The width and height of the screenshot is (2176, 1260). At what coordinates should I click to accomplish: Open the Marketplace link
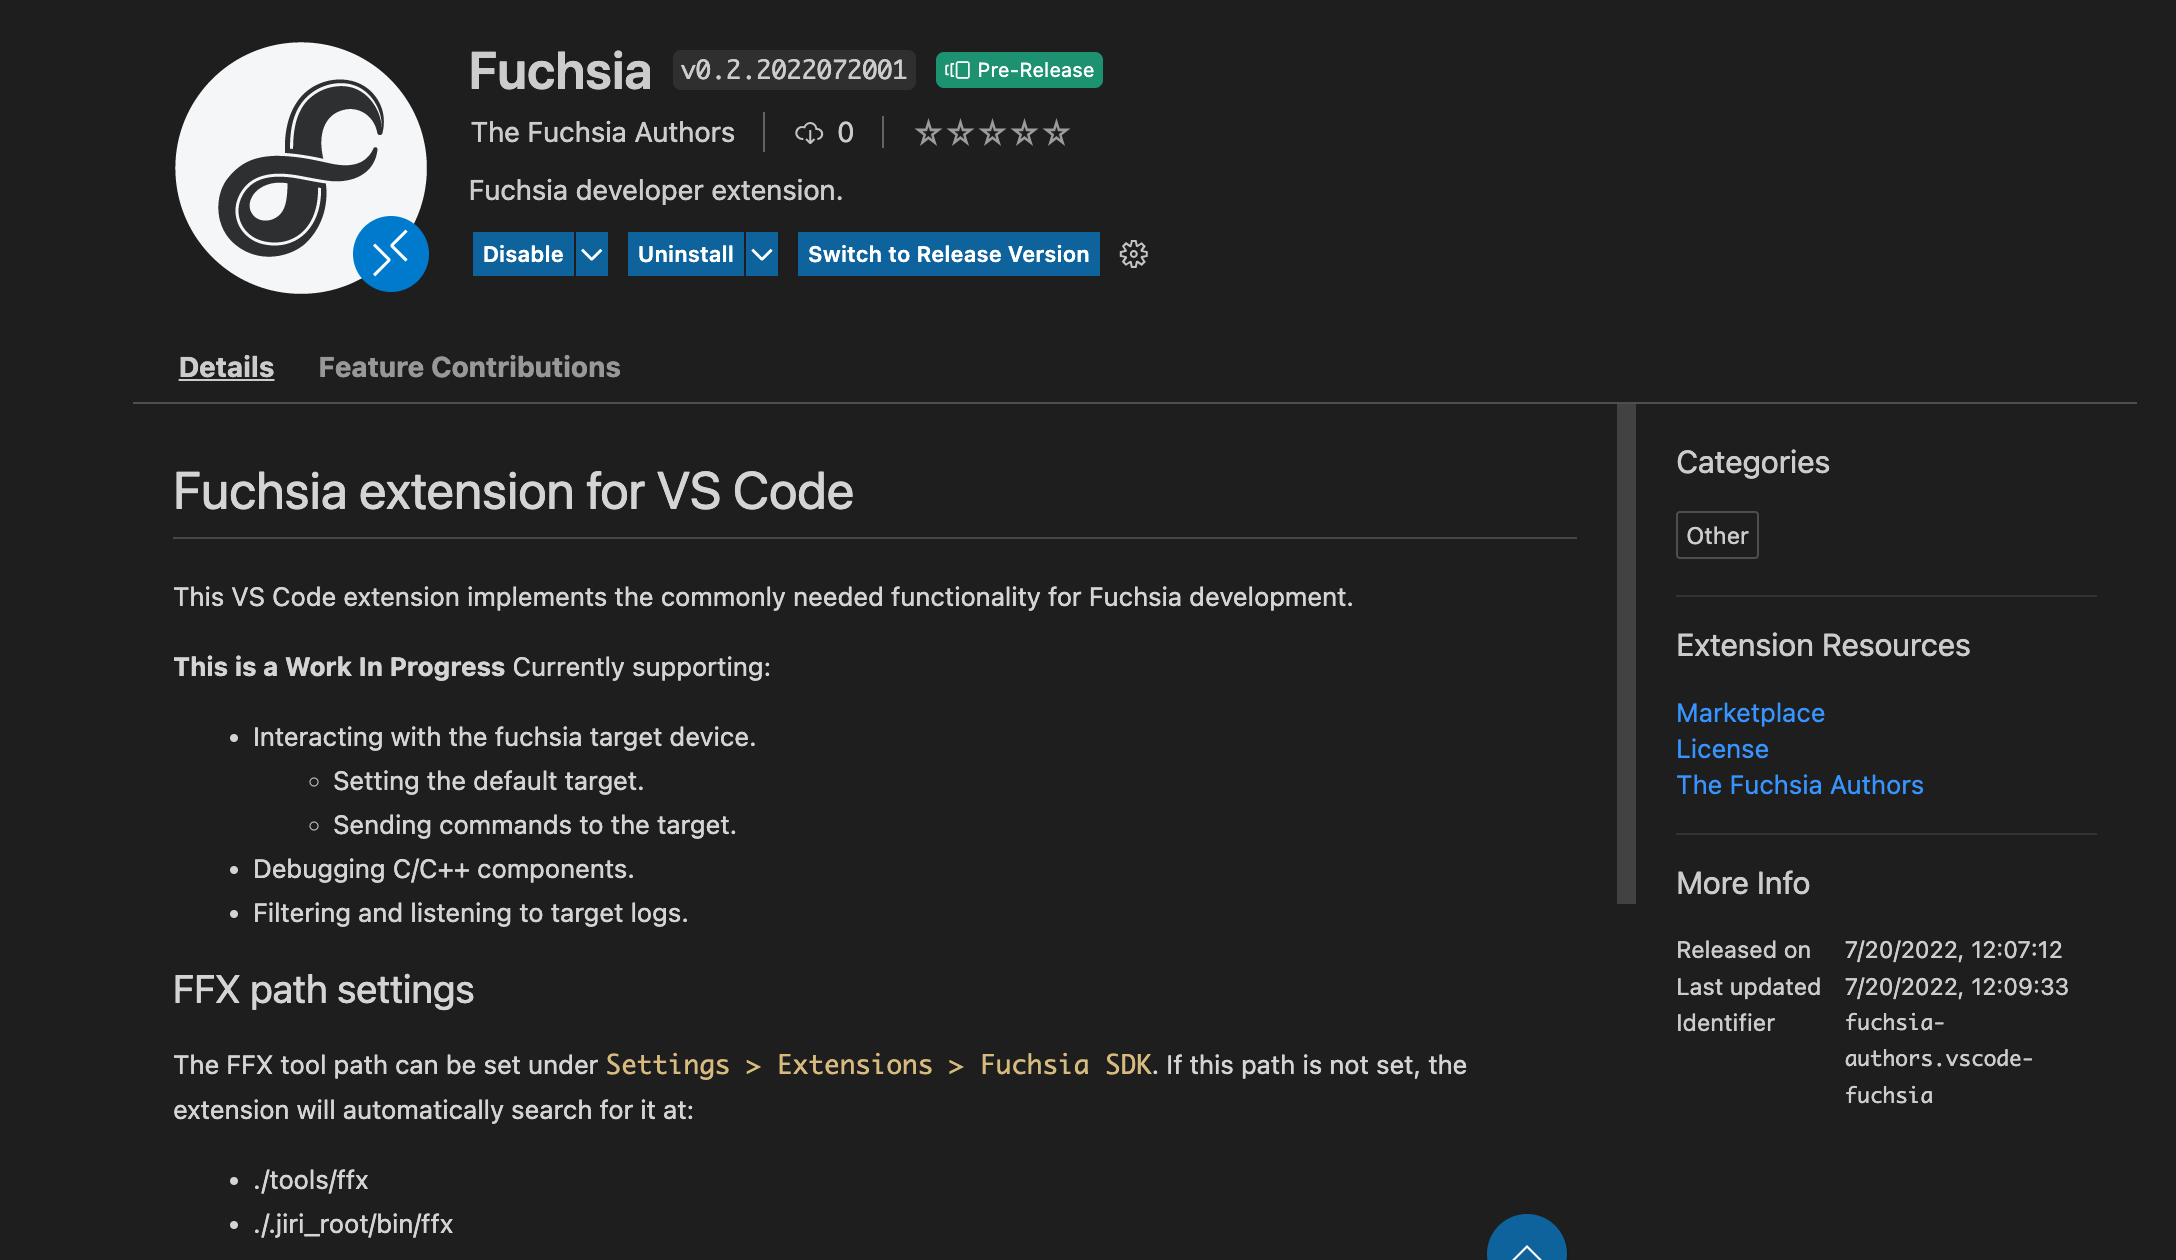(x=1749, y=713)
